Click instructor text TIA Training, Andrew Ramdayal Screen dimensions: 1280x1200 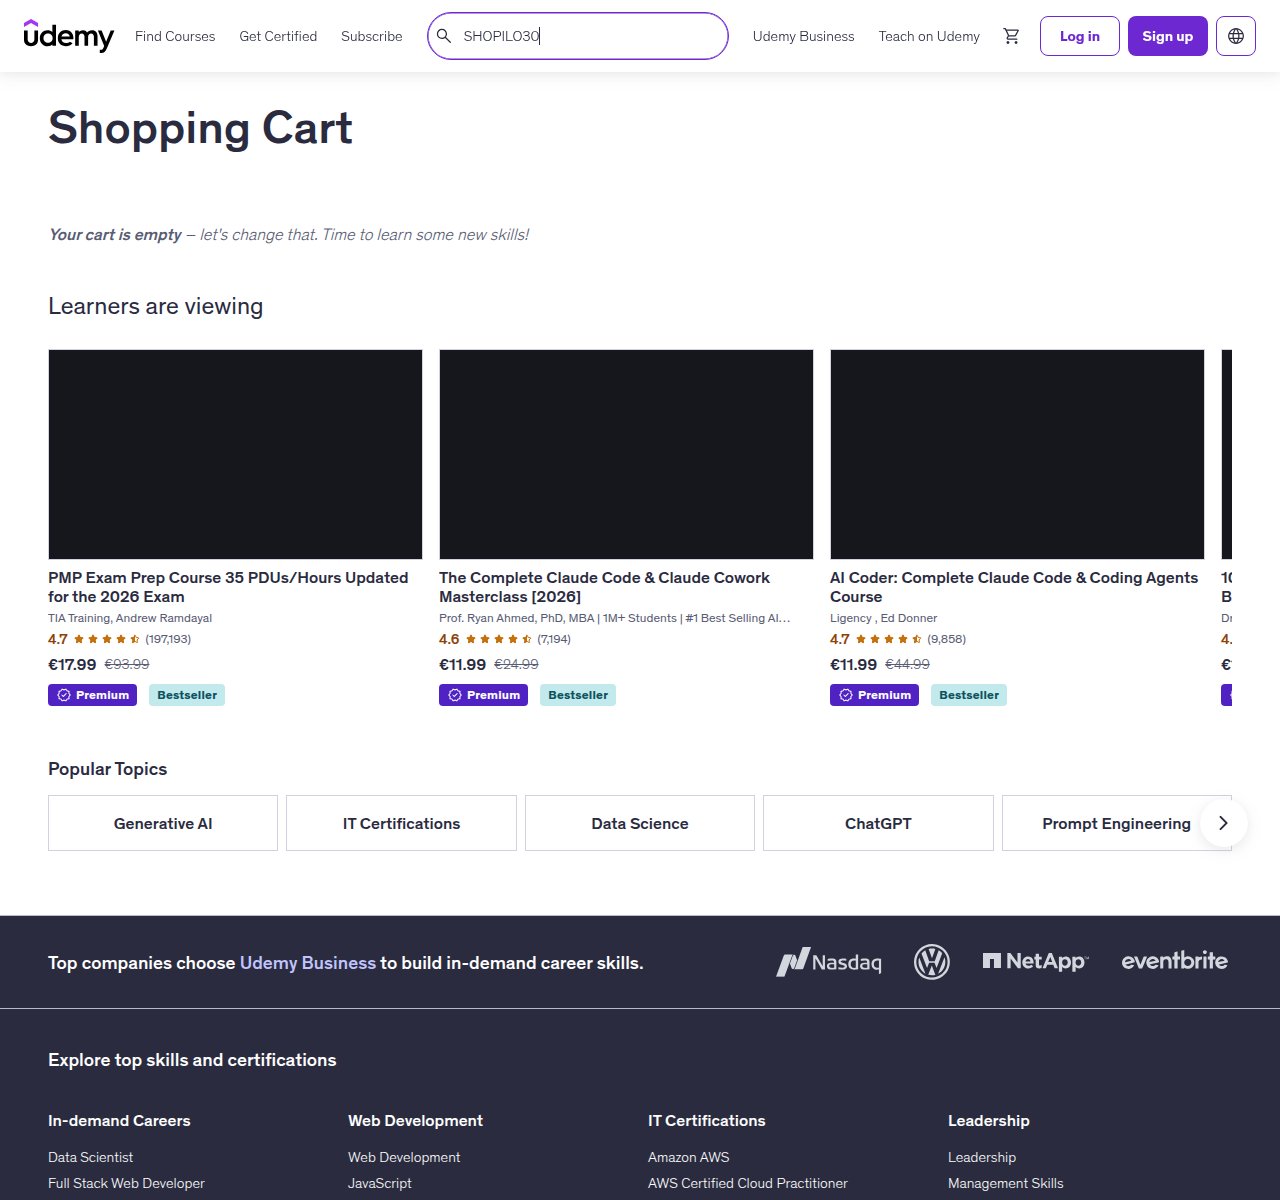pyautogui.click(x=130, y=618)
